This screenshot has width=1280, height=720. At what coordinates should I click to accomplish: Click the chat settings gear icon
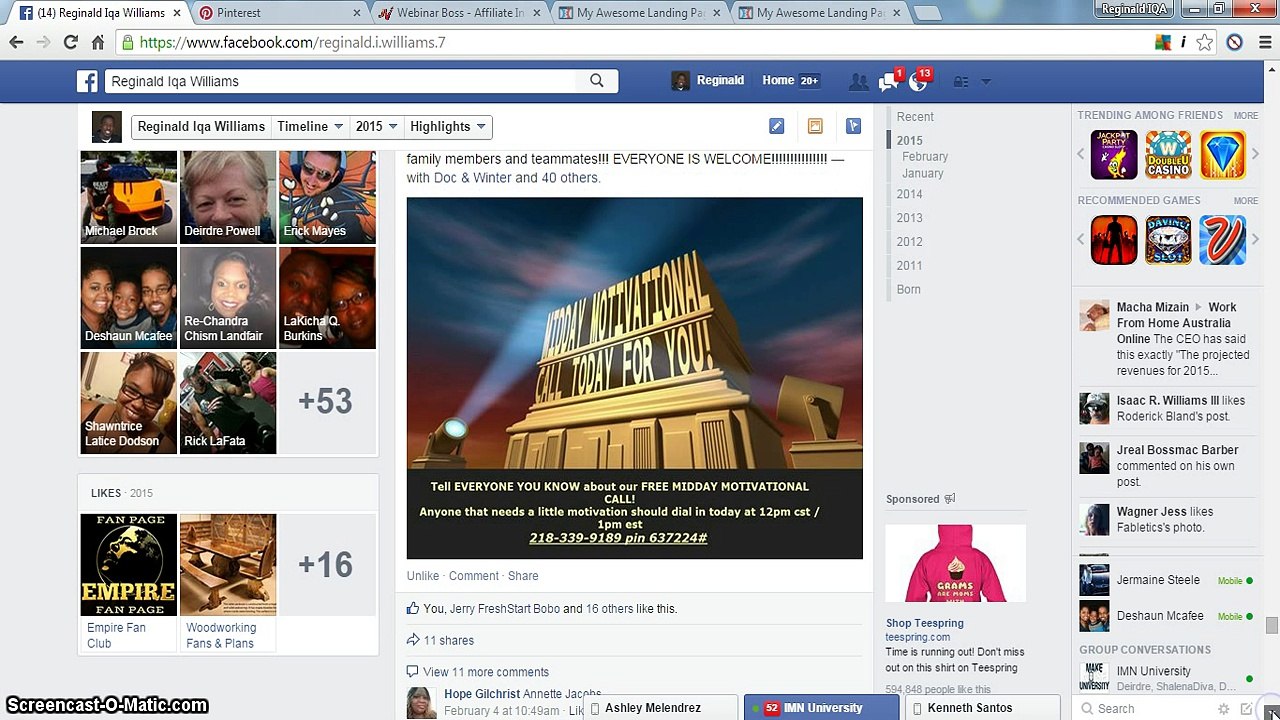(1223, 709)
